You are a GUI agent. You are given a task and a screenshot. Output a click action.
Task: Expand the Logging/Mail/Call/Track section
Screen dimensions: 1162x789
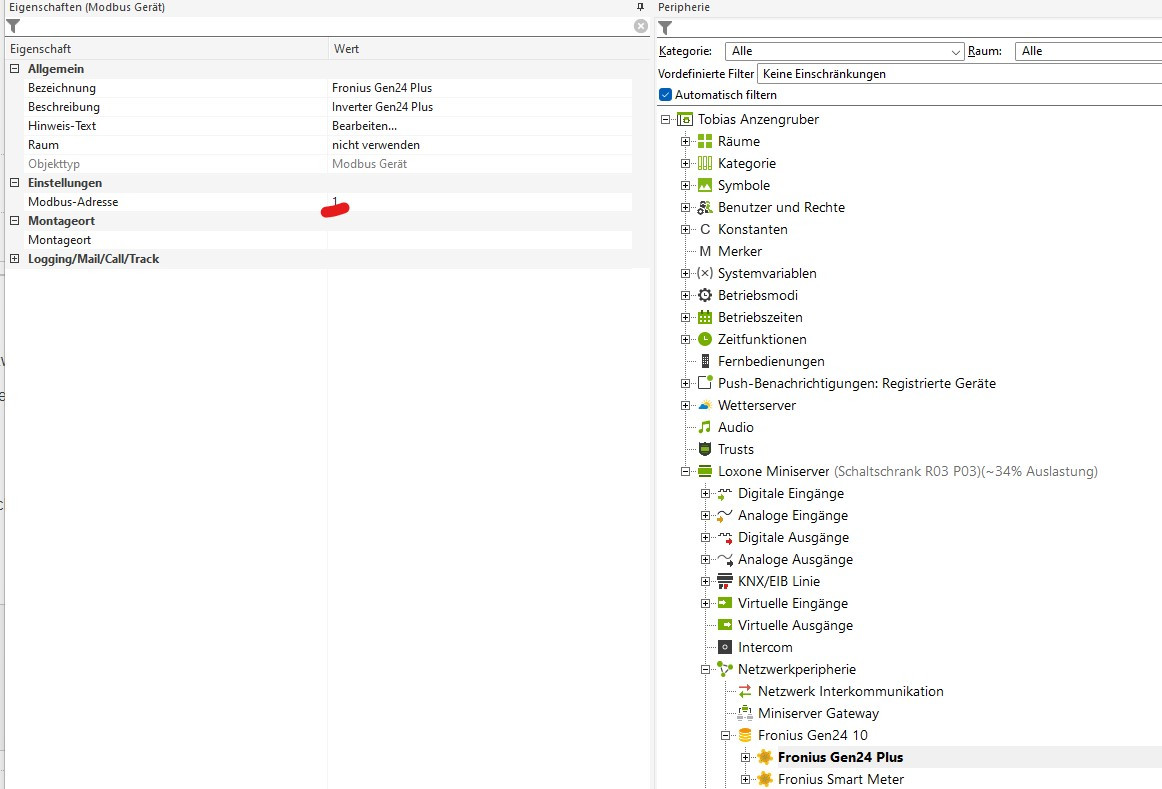coord(15,259)
